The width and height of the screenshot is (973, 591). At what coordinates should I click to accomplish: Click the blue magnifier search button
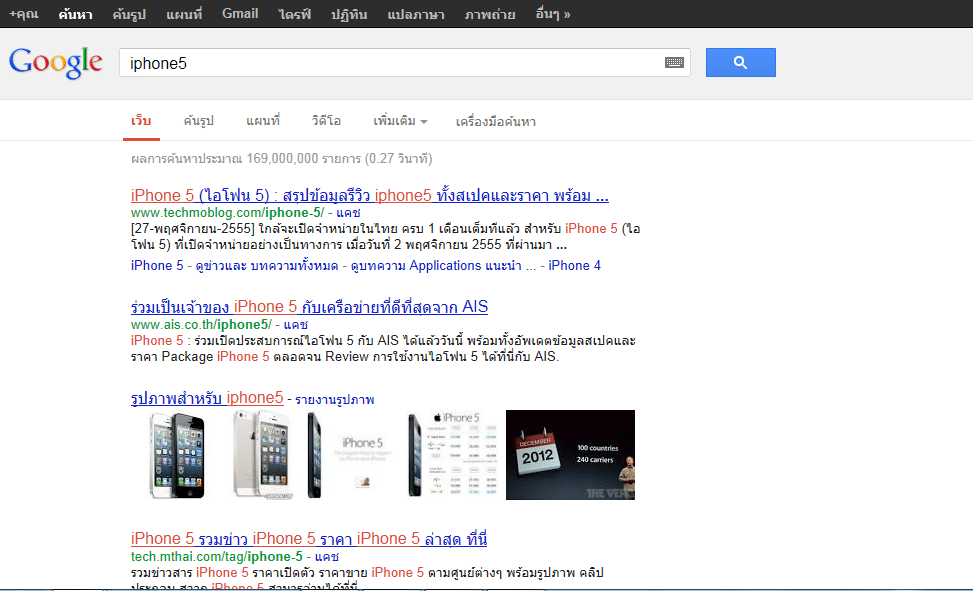coord(740,62)
